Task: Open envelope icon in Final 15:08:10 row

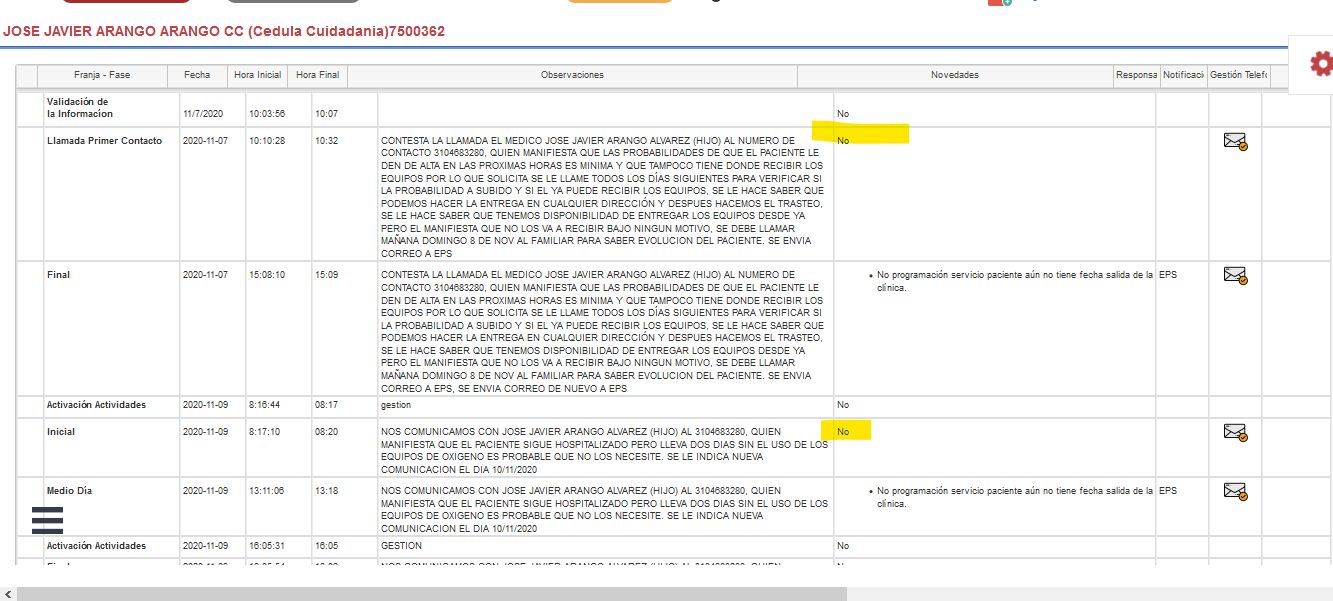Action: 1235,275
